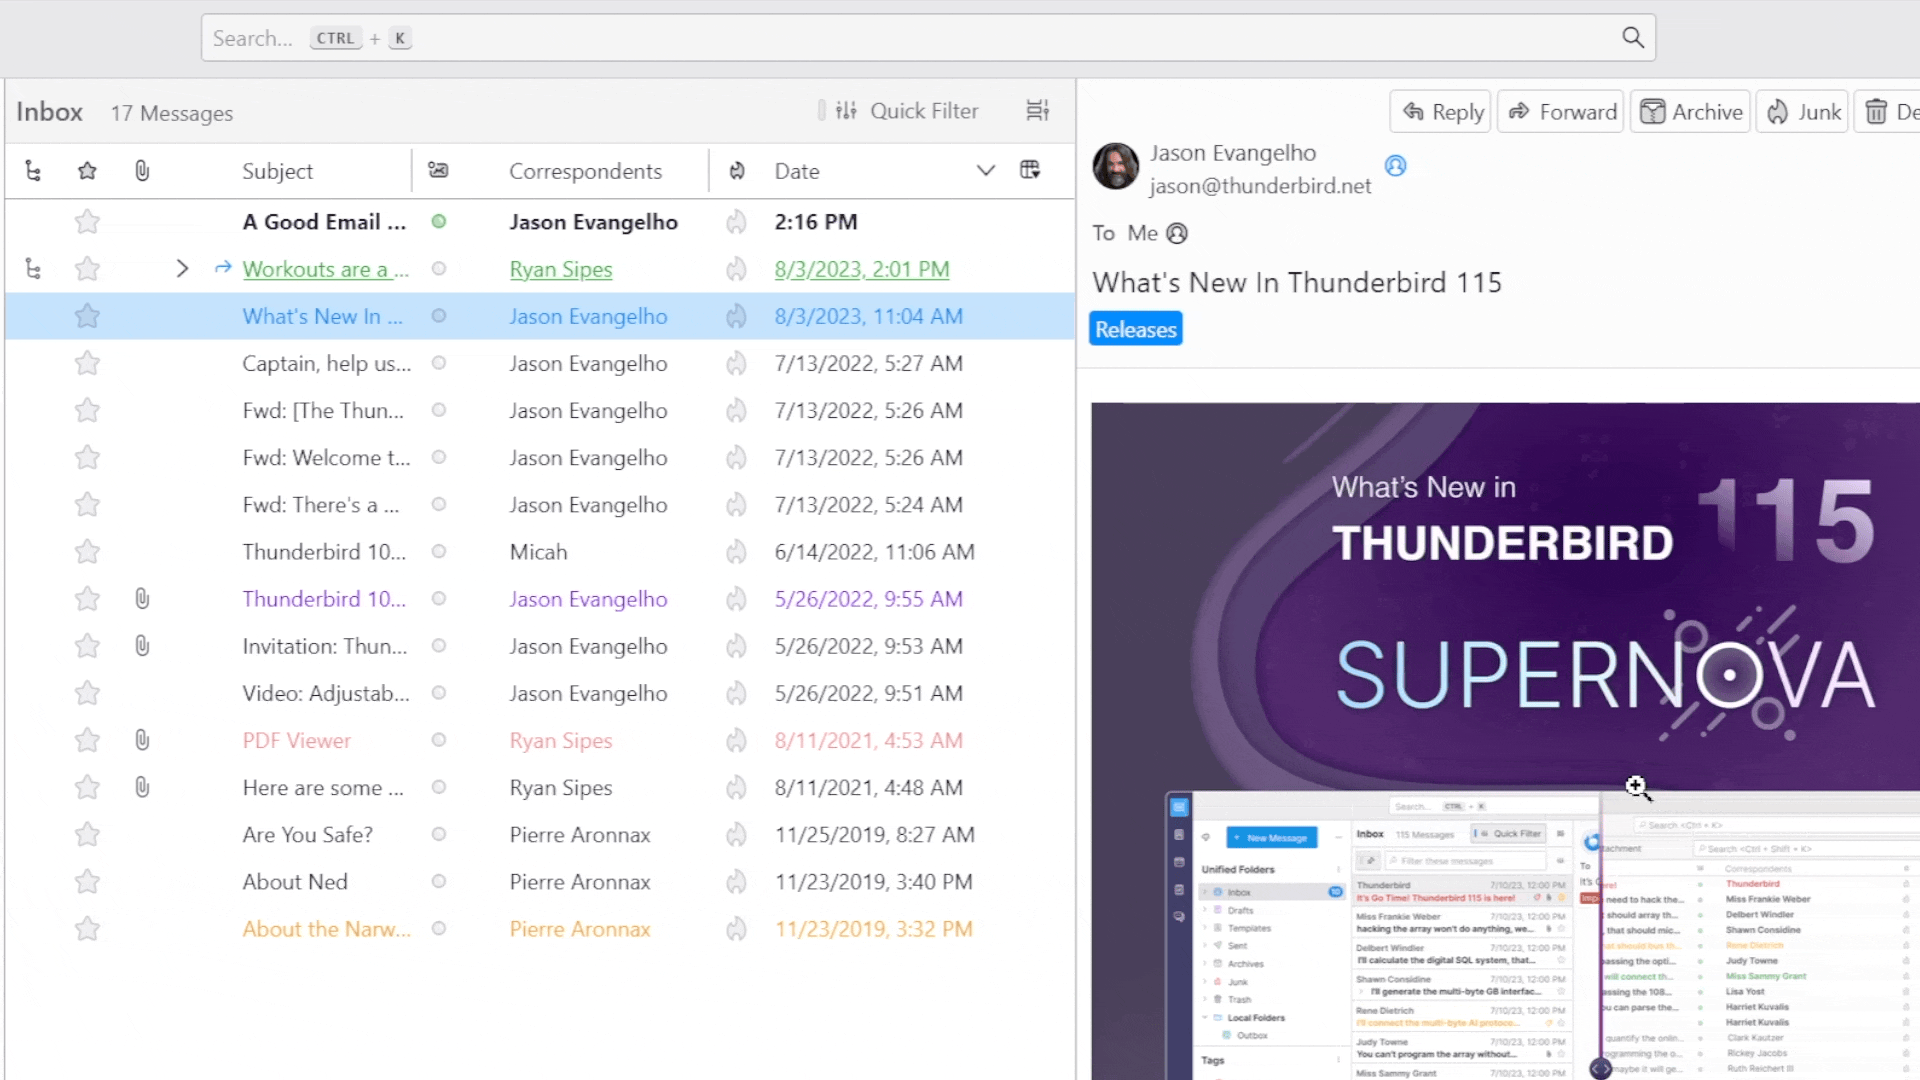Click the search magnifier icon
Image resolution: width=1920 pixels, height=1080 pixels.
(x=1632, y=38)
